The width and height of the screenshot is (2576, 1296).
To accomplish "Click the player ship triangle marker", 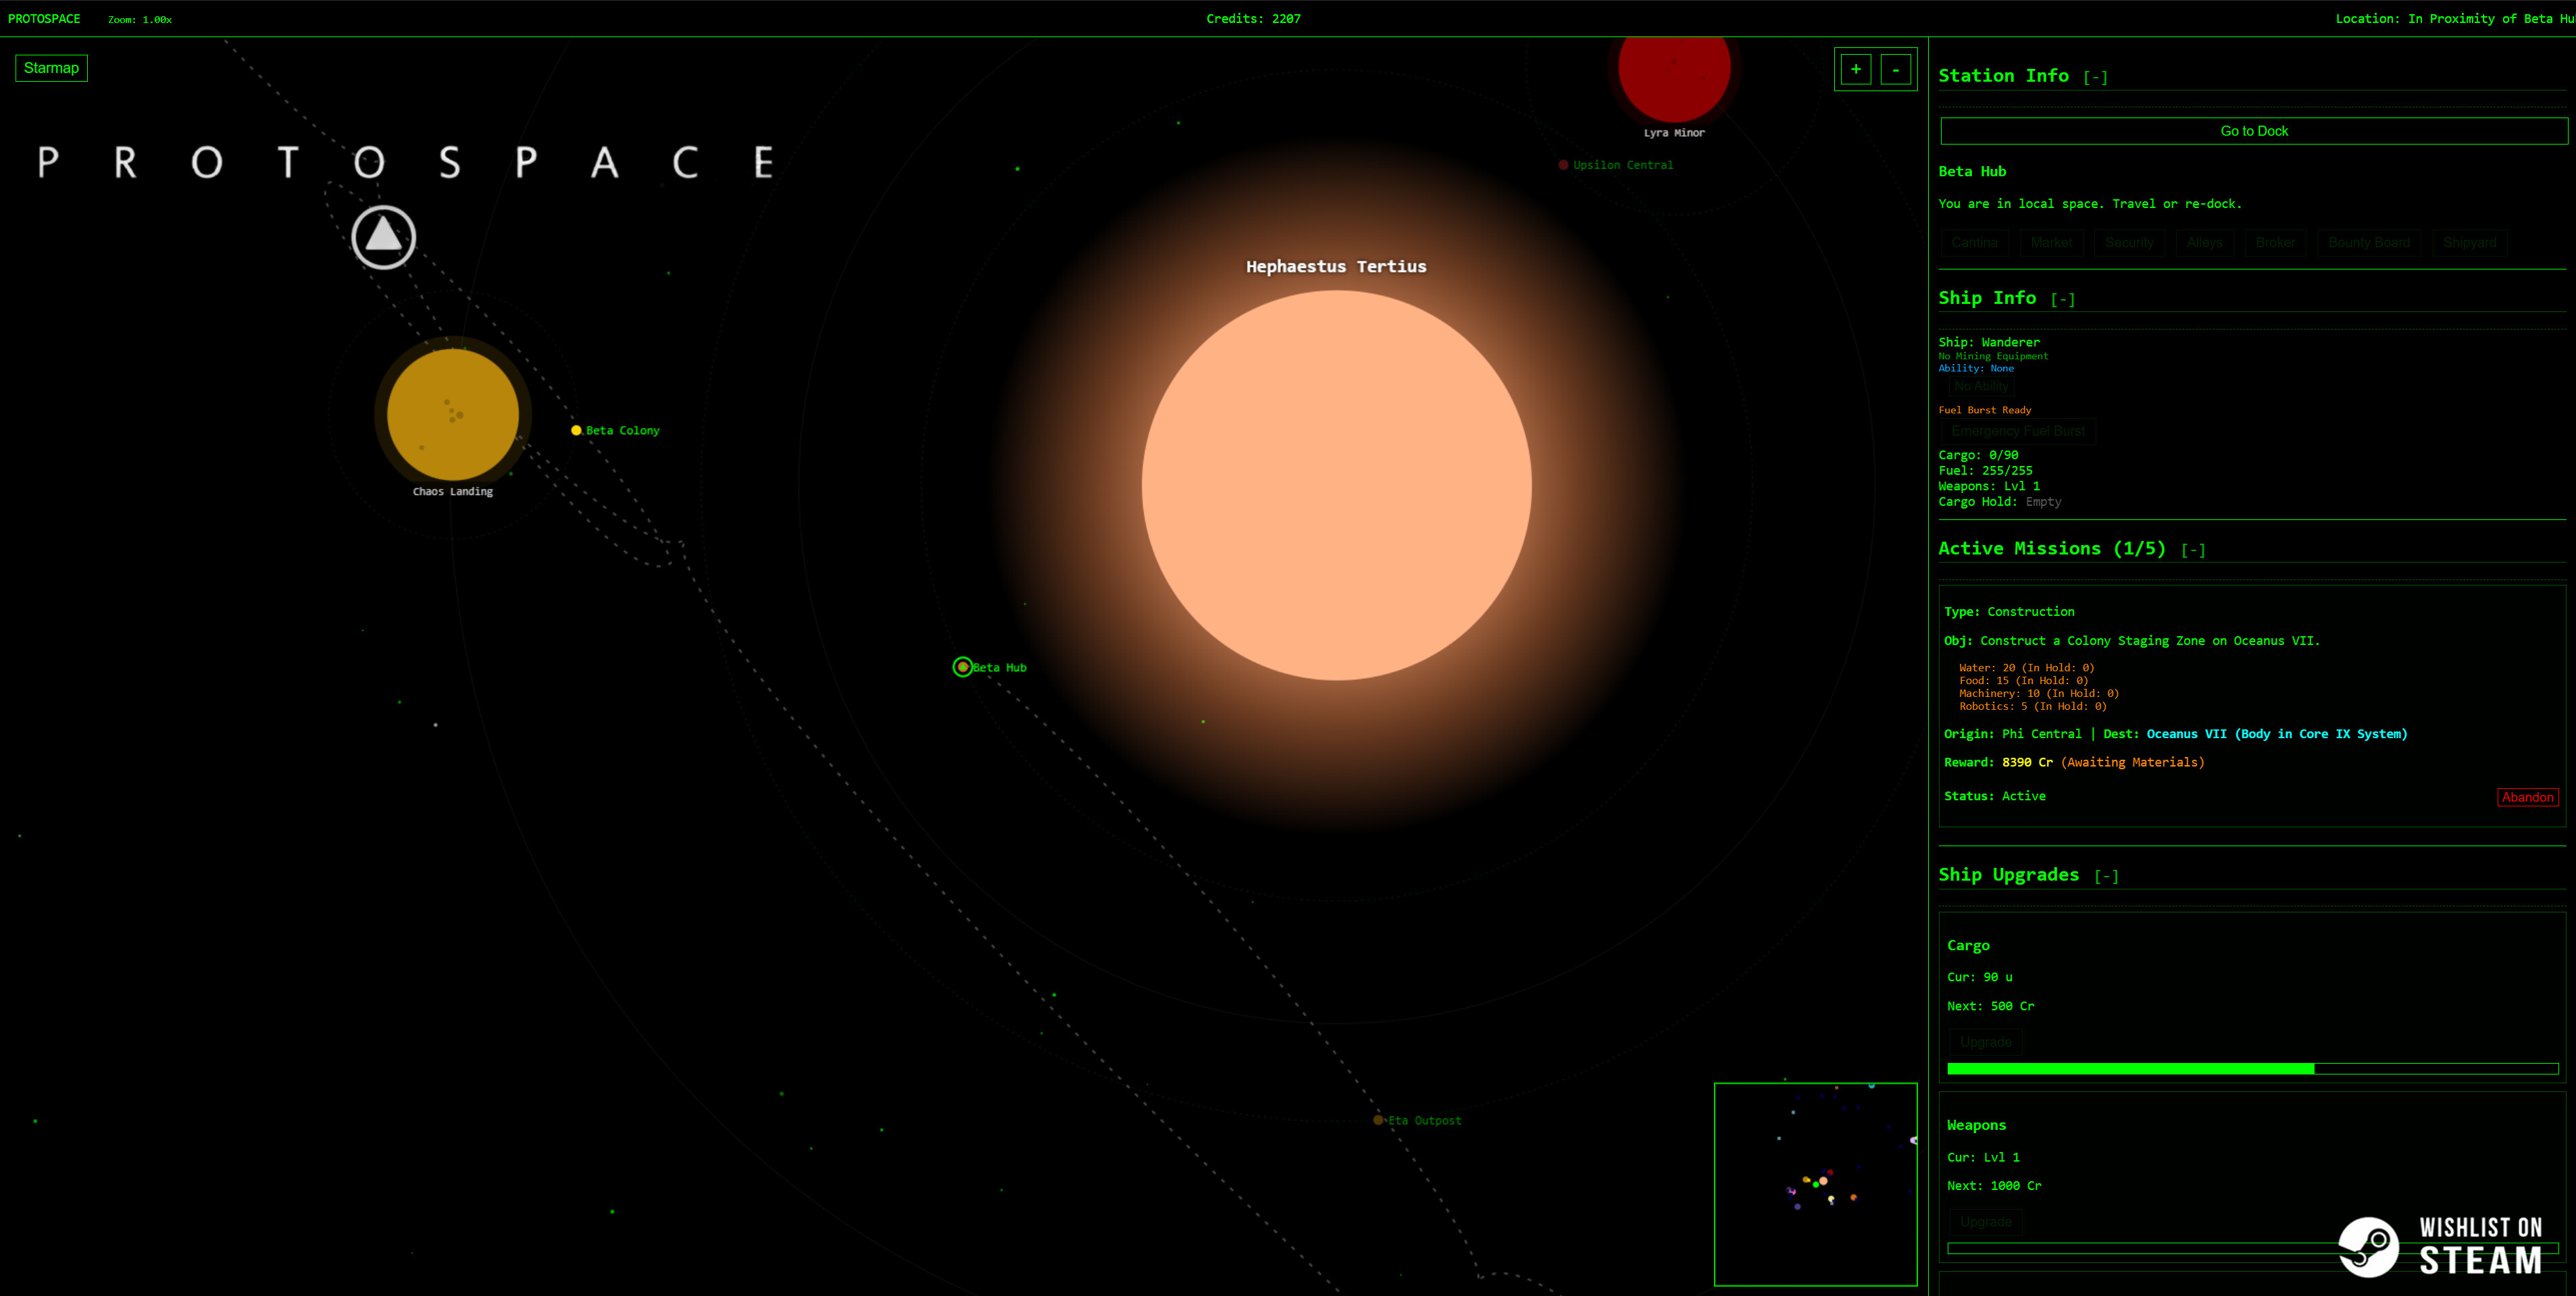I will (383, 237).
